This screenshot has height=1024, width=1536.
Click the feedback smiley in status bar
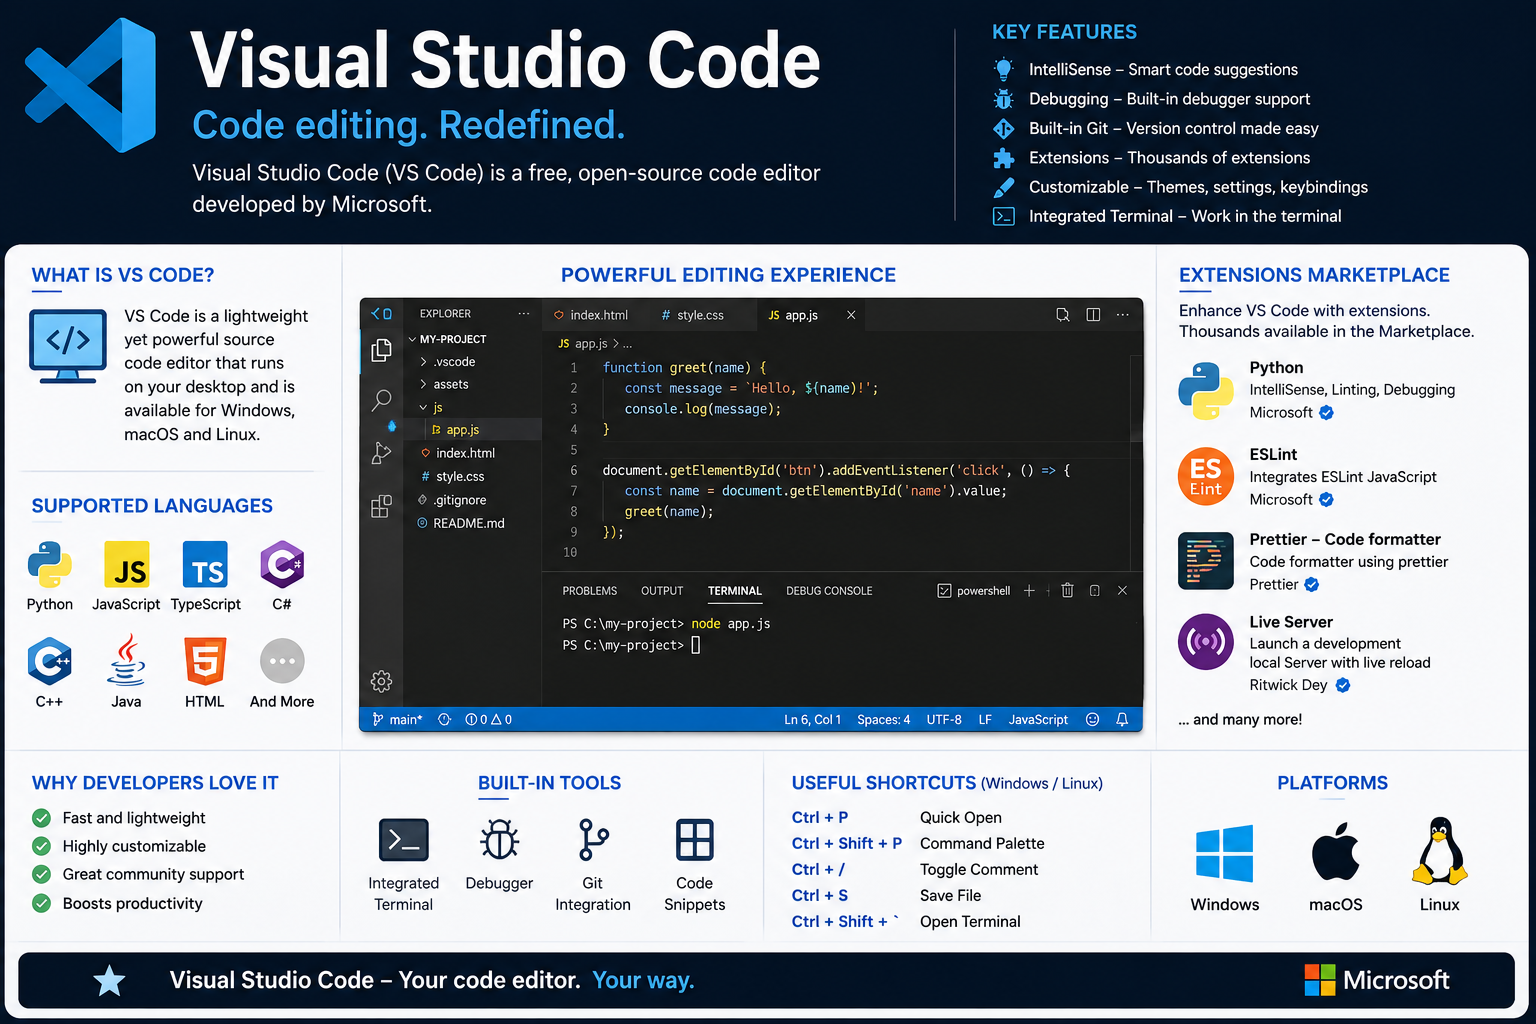tap(1093, 719)
